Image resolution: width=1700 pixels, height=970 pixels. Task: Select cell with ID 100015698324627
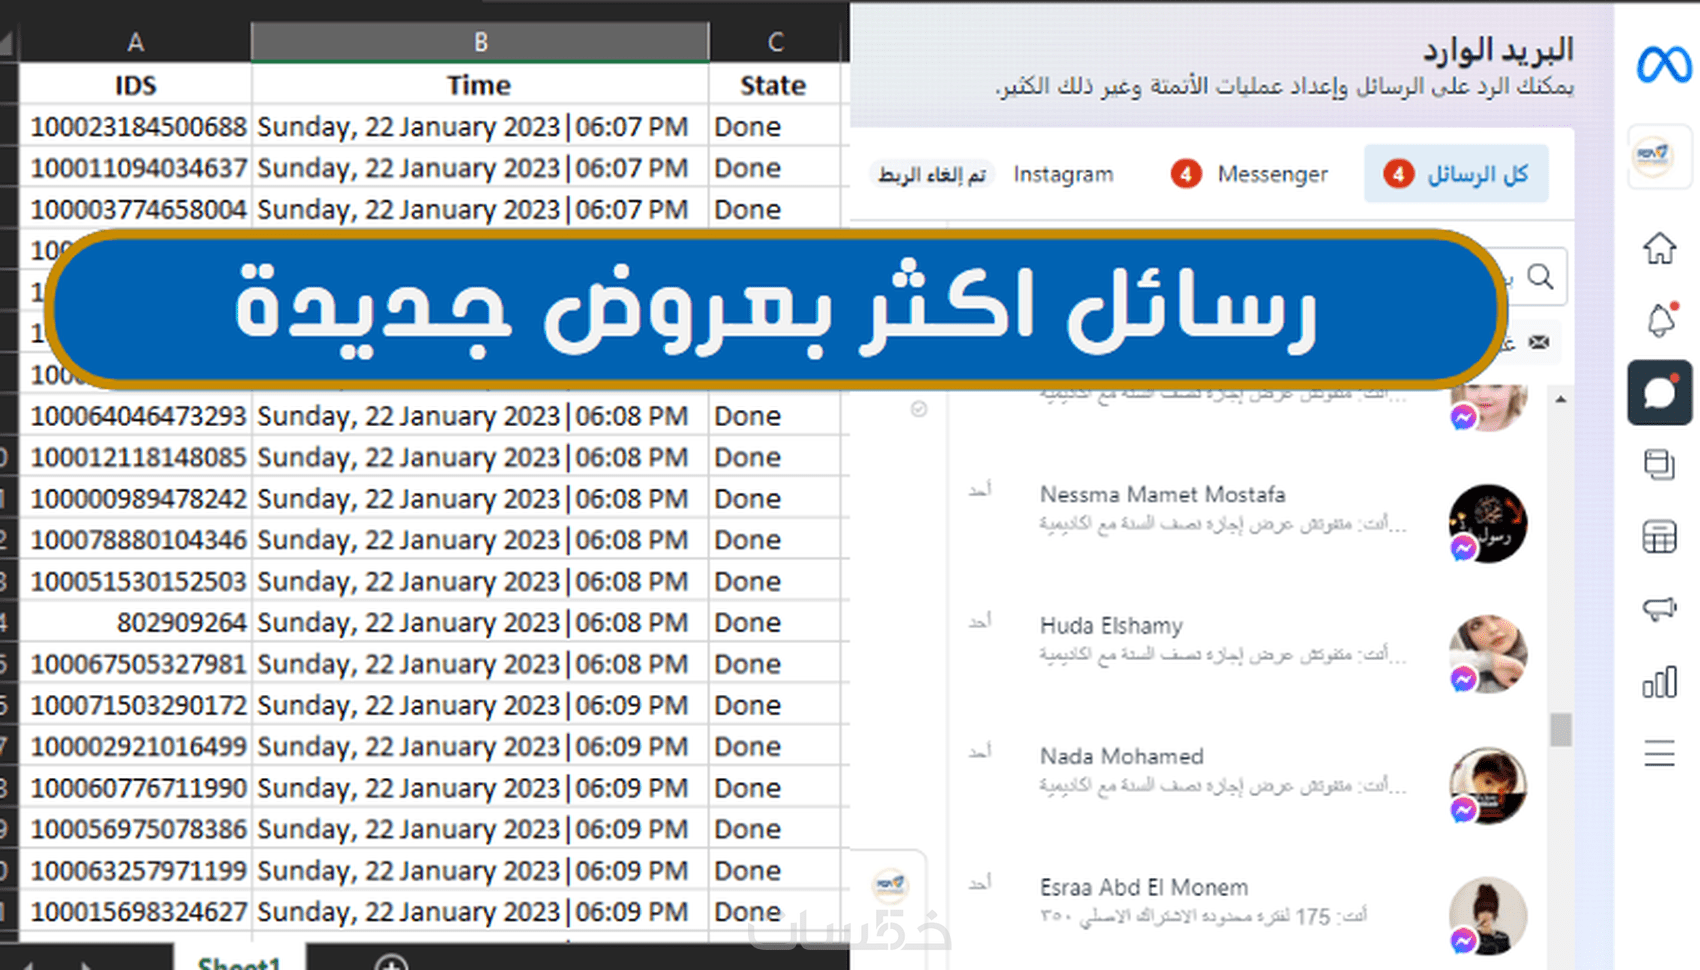[x=136, y=912]
